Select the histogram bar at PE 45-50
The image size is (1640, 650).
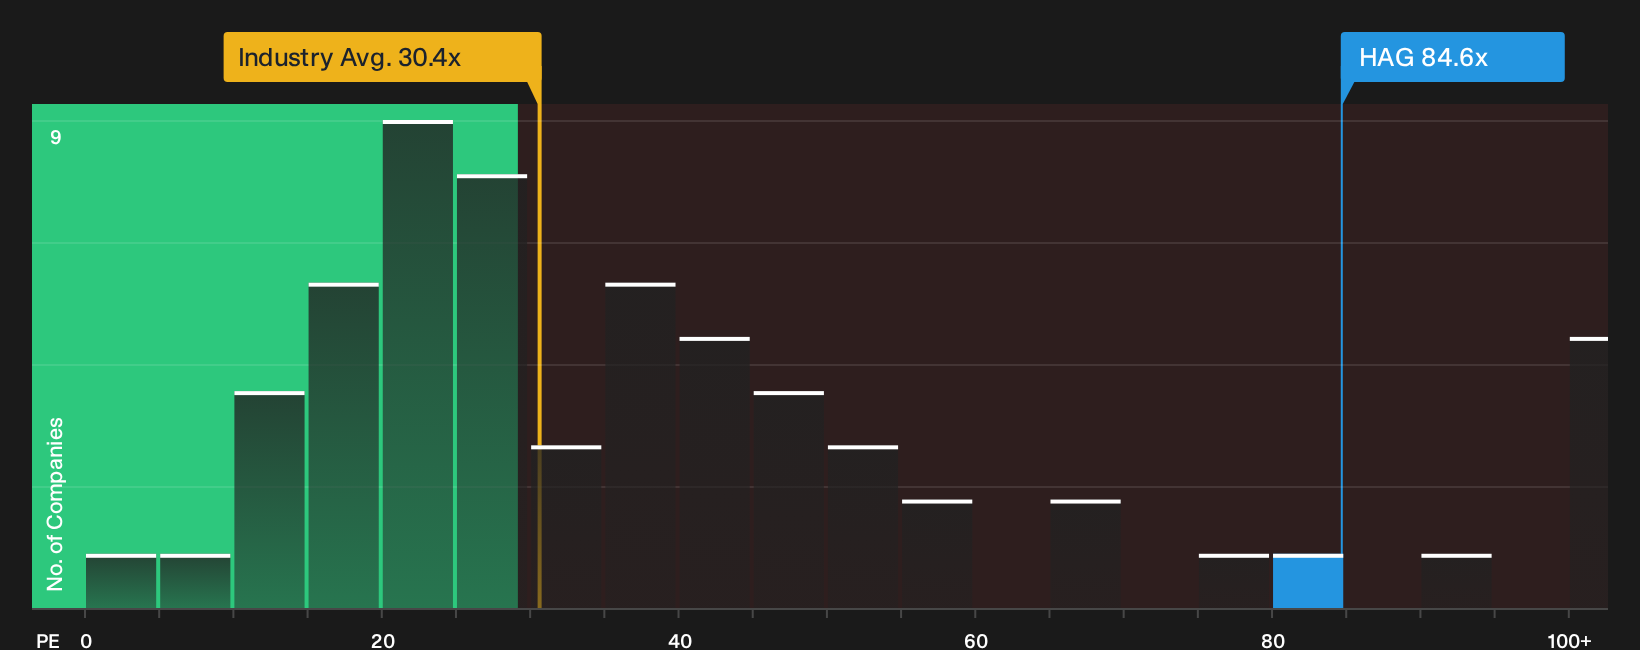click(x=789, y=500)
